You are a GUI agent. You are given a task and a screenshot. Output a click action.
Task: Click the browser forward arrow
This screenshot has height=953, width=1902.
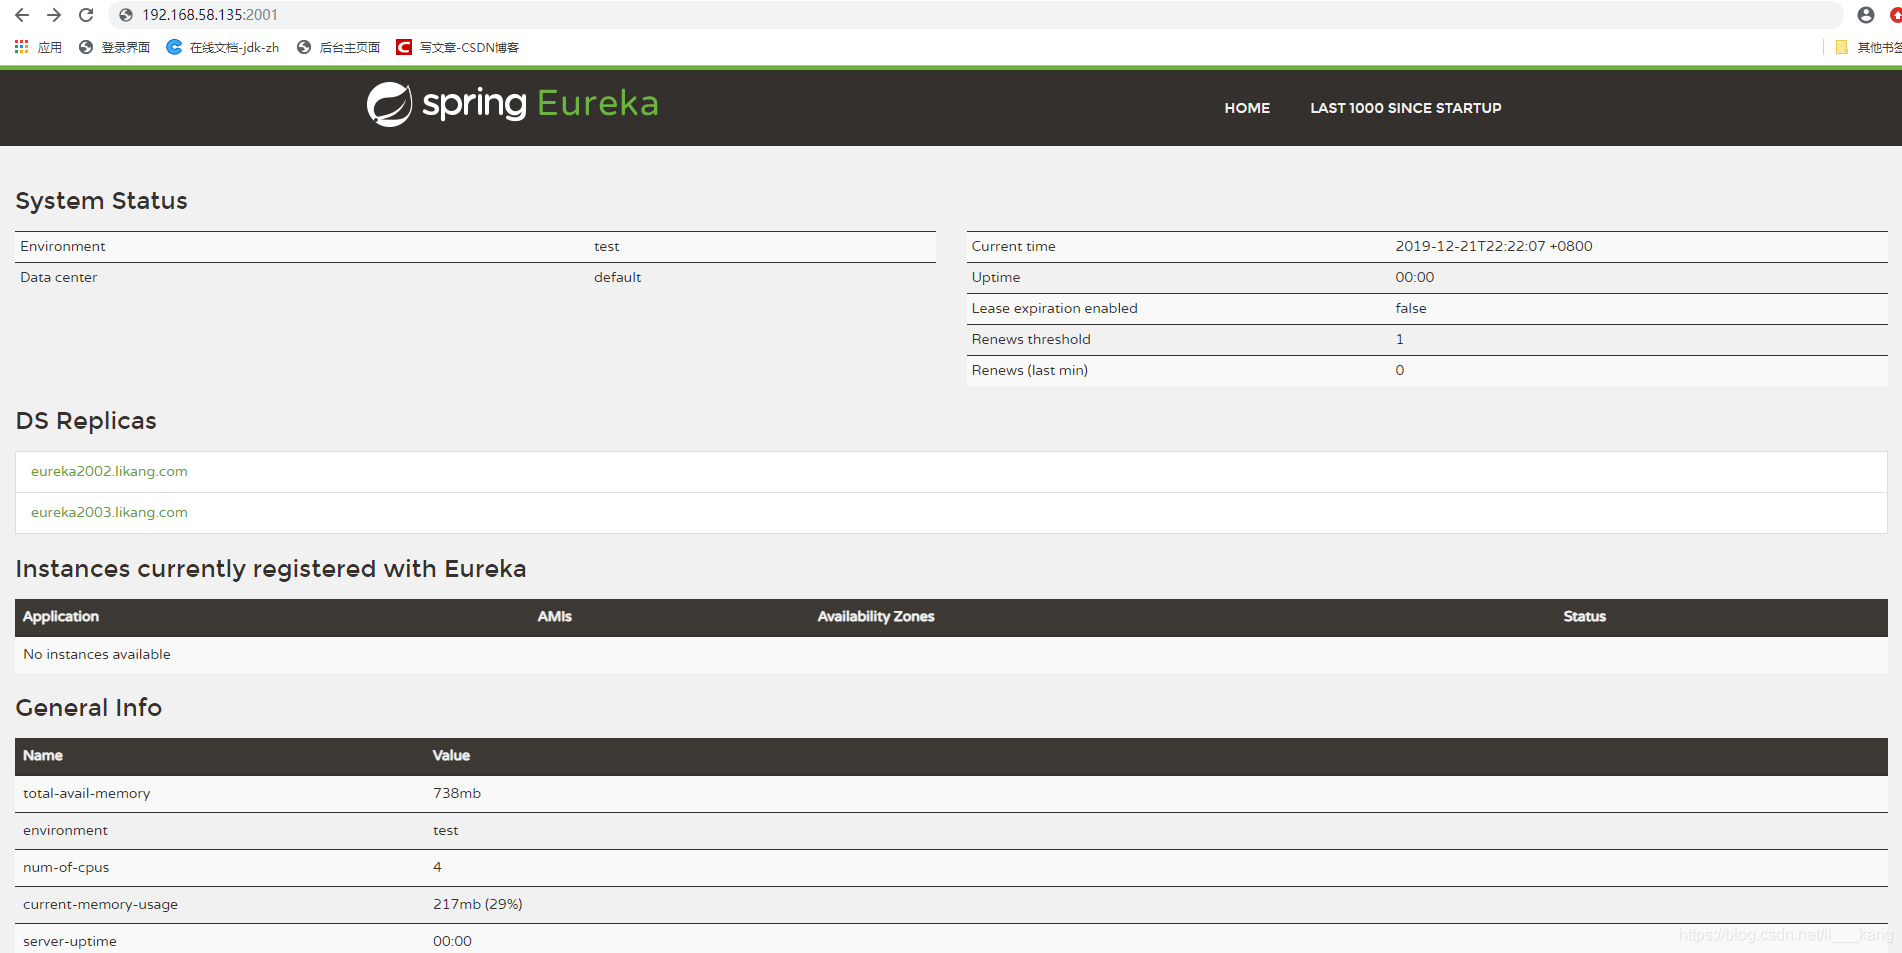point(54,15)
